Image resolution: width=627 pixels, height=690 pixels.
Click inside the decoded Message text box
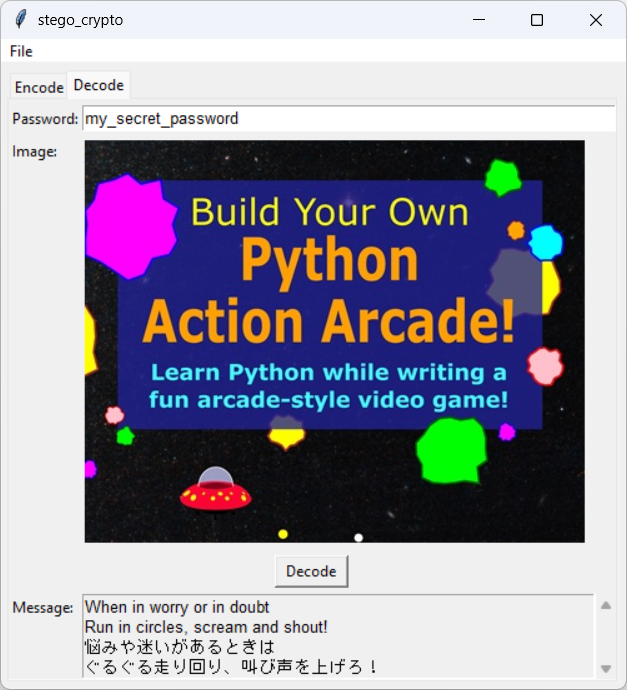338,636
